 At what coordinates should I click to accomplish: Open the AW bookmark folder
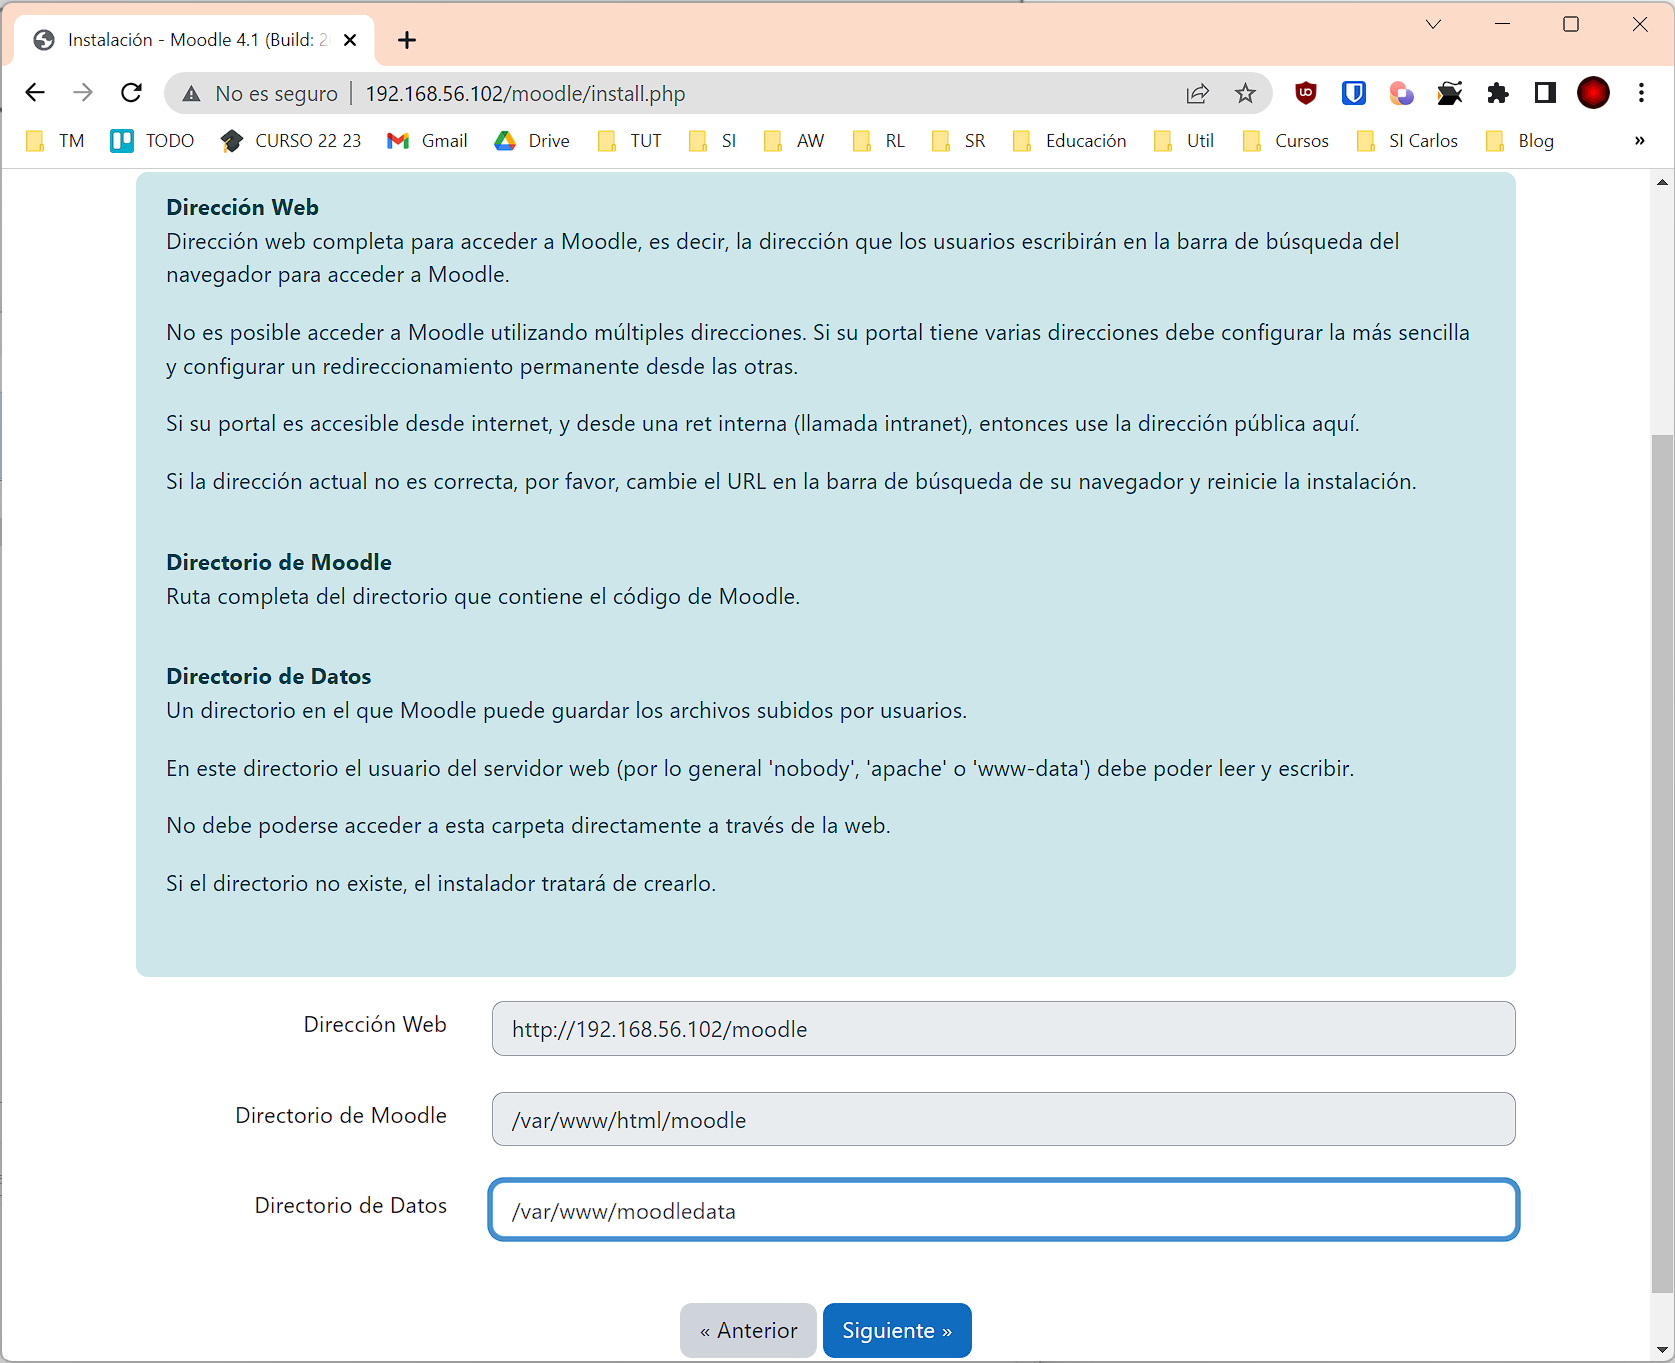pos(794,141)
